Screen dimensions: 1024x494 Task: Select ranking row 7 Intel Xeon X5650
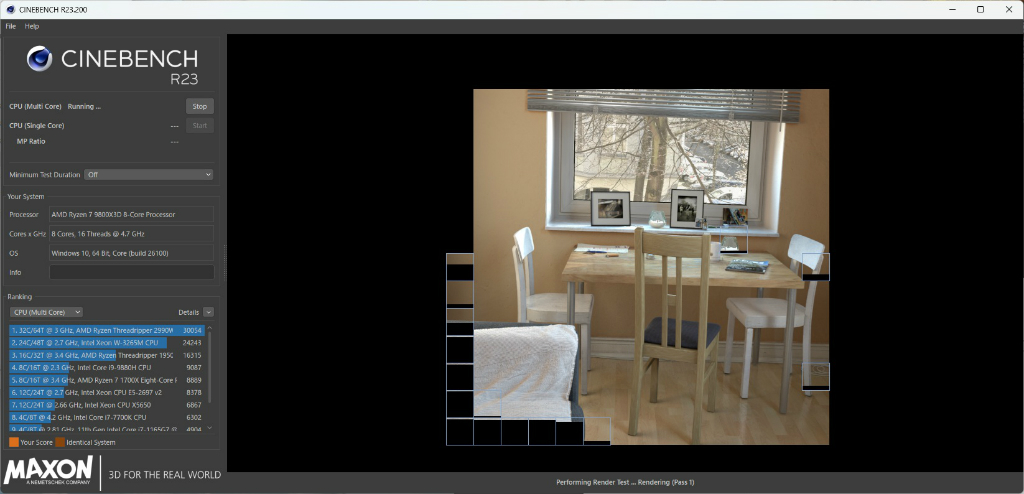tap(106, 405)
